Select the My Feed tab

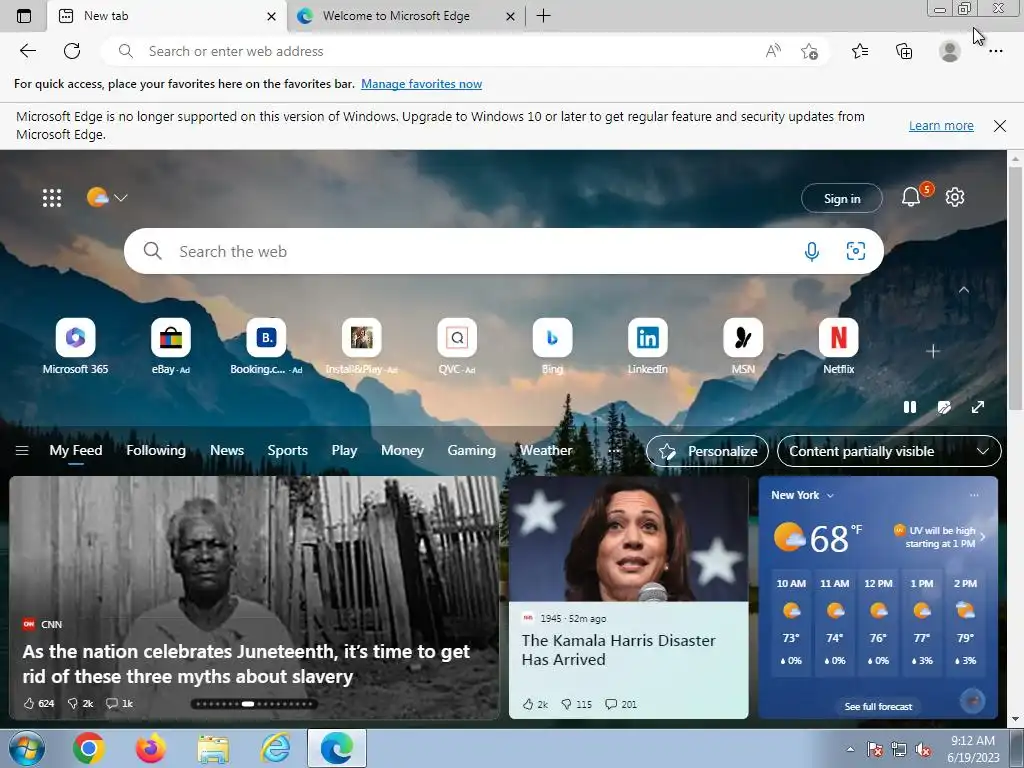tap(76, 451)
